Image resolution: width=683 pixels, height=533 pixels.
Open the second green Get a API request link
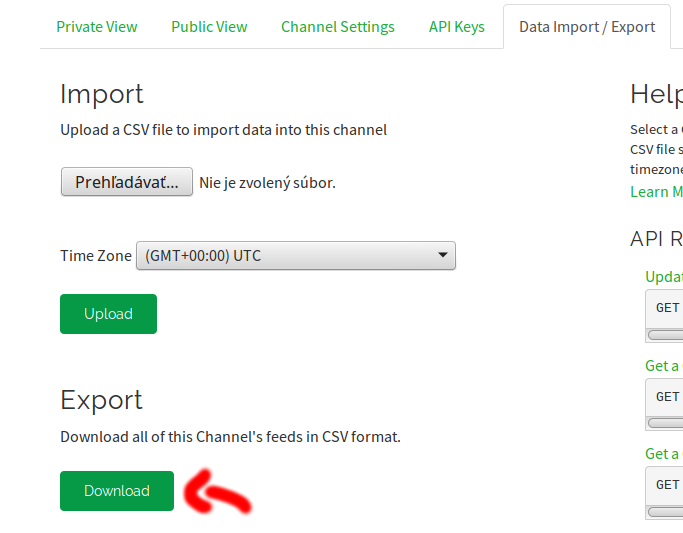(664, 366)
